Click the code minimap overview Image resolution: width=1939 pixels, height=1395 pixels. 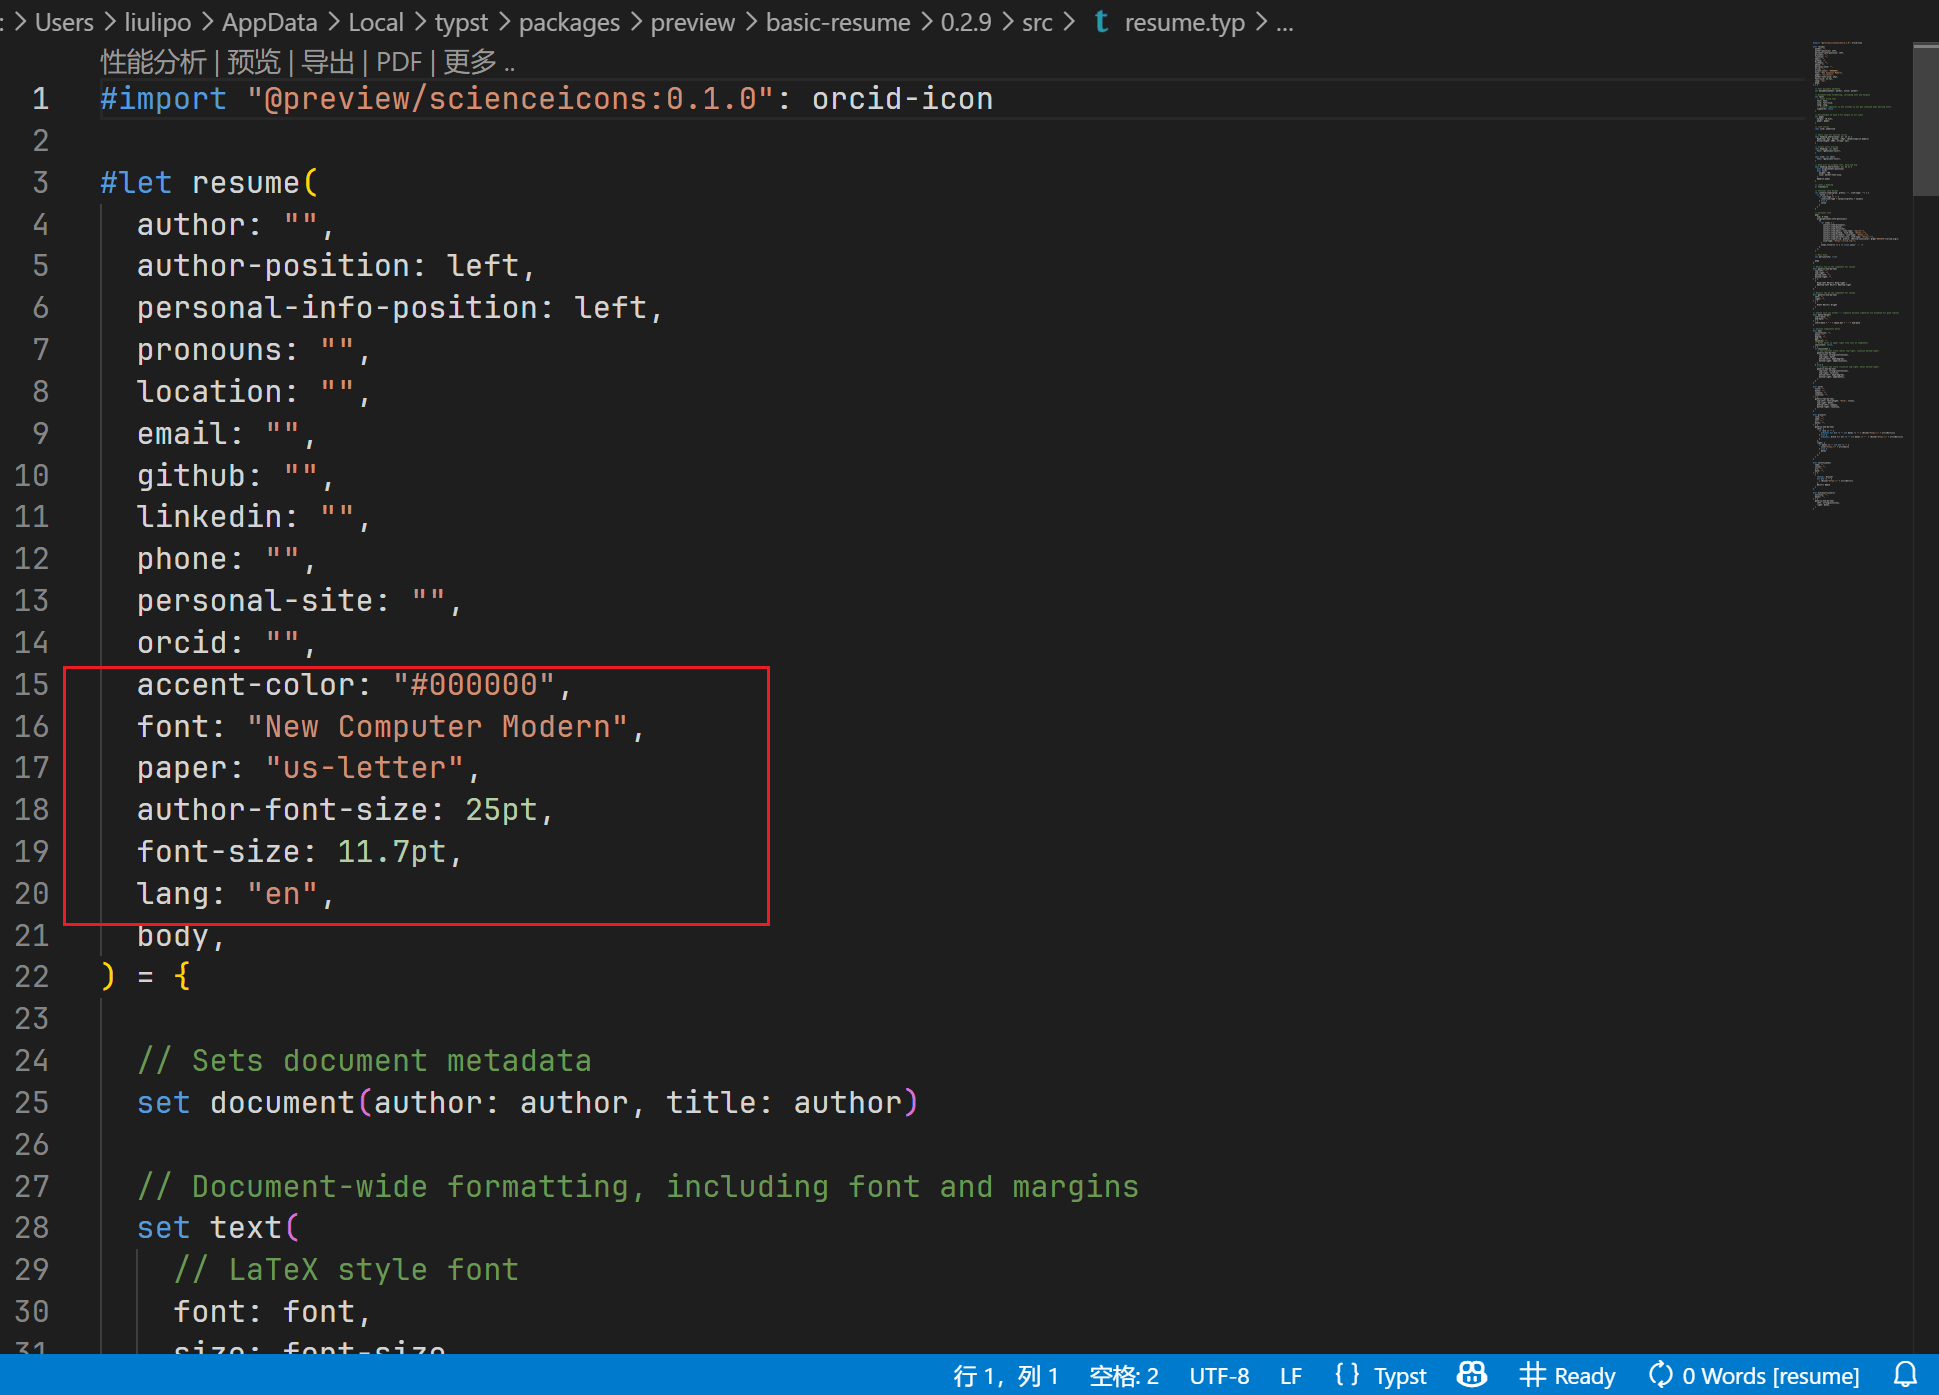[1858, 275]
